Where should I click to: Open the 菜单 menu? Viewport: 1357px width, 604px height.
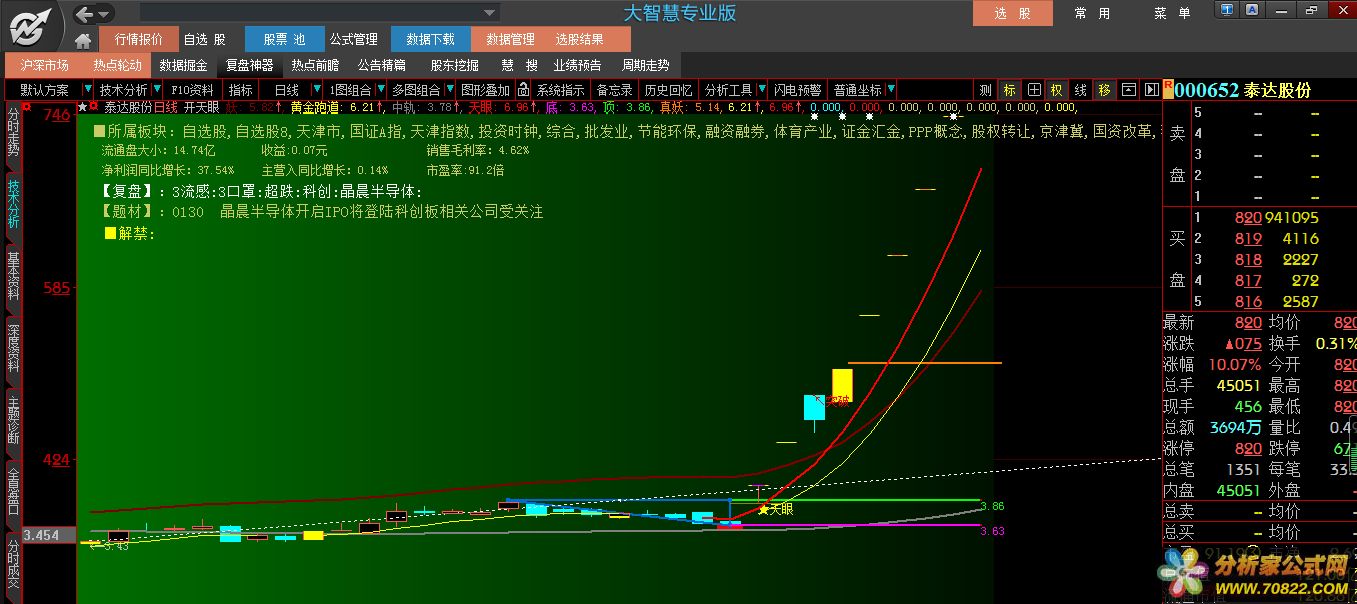pos(1172,13)
